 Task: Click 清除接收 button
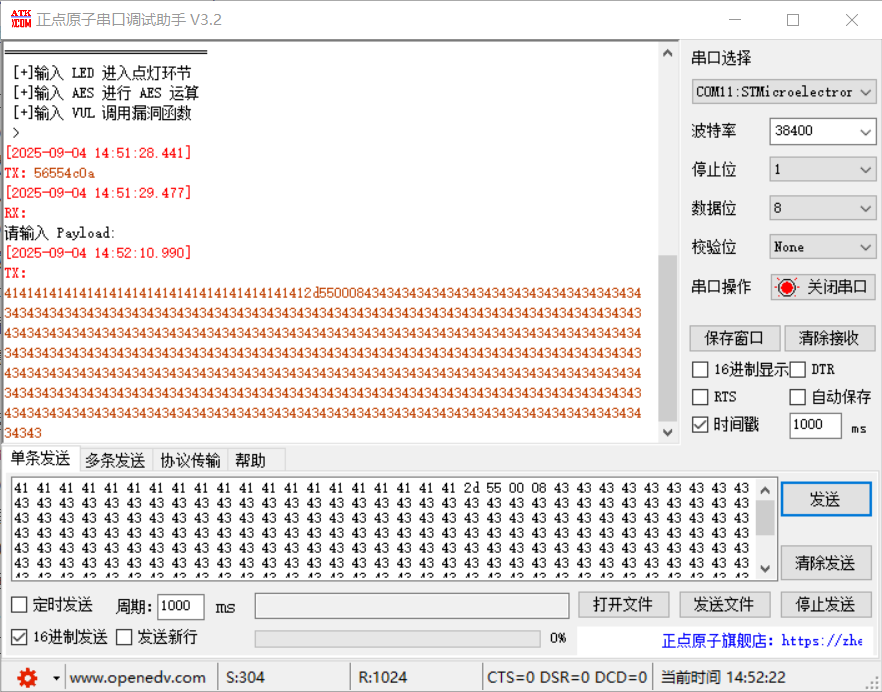click(x=829, y=338)
